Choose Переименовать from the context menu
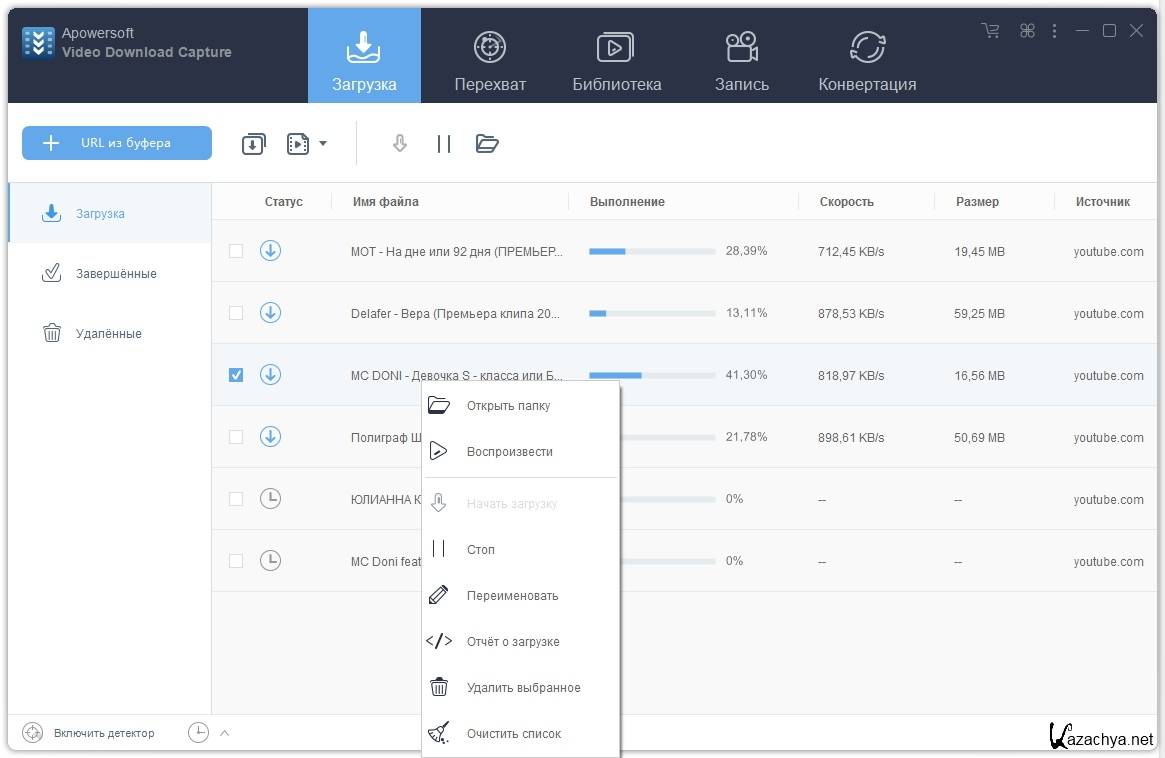 pos(512,596)
